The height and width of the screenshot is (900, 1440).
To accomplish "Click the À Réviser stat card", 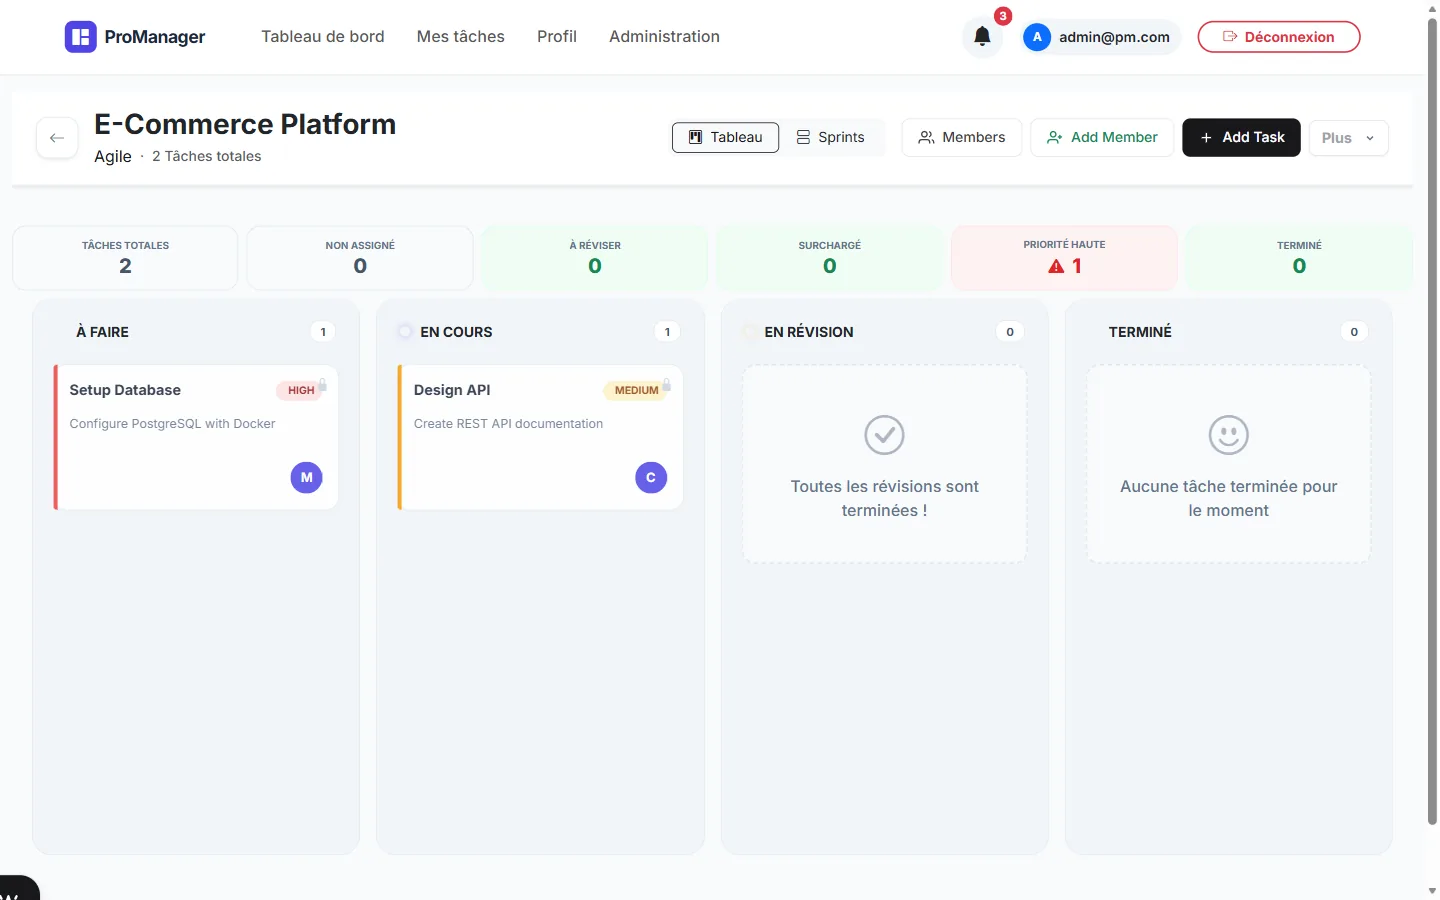I will 595,258.
